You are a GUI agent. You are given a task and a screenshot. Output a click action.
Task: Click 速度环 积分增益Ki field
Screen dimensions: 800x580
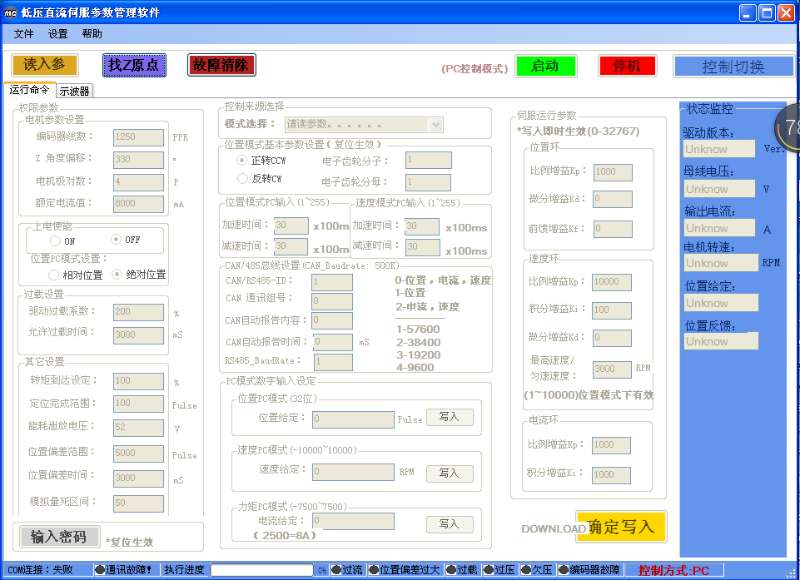(x=612, y=310)
